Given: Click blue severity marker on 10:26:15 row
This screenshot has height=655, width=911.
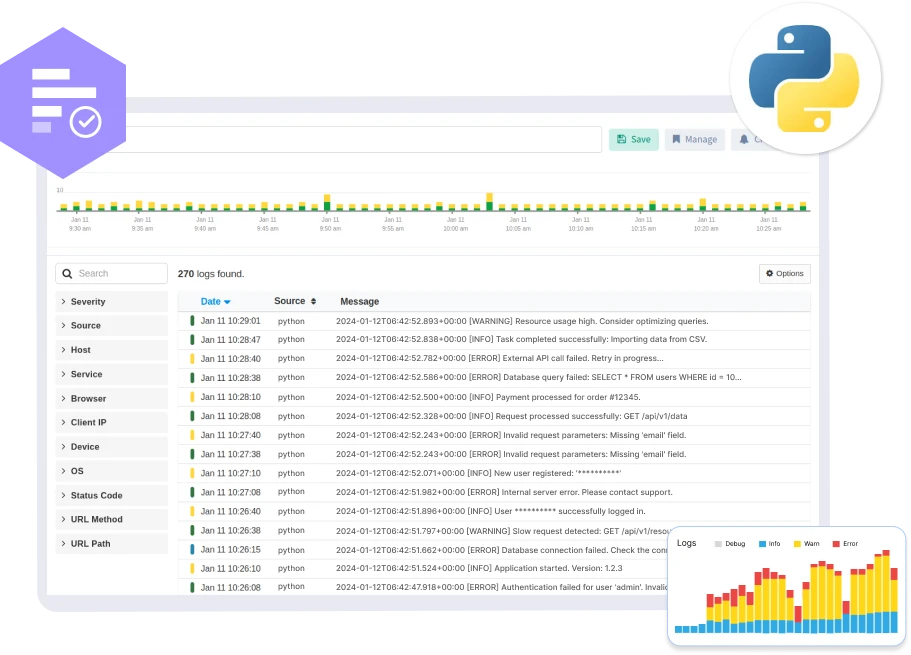Looking at the screenshot, I should pos(192,549).
